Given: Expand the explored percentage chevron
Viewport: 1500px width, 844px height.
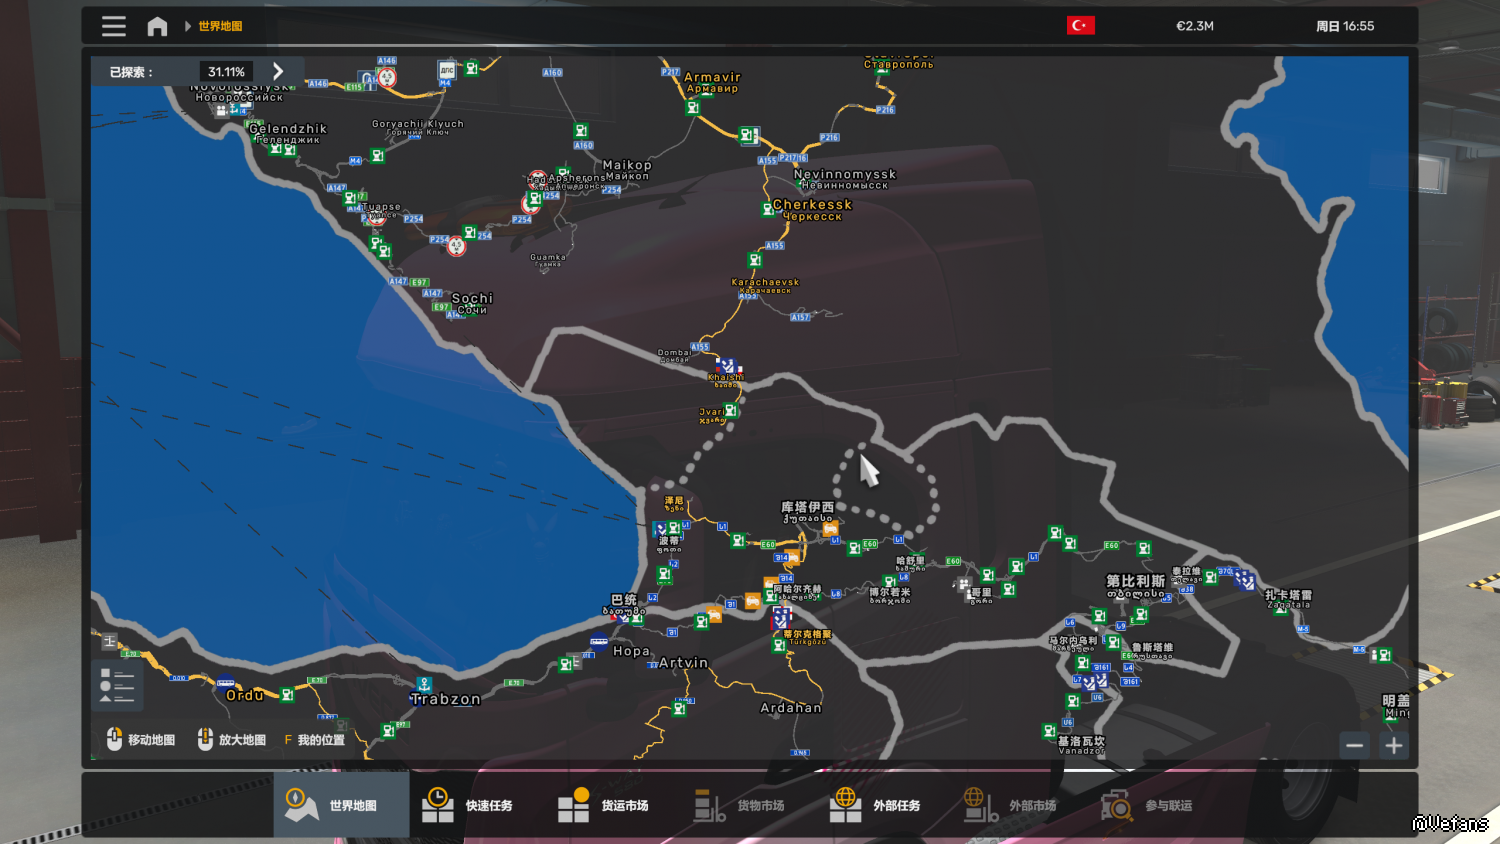Looking at the screenshot, I should (x=278, y=72).
